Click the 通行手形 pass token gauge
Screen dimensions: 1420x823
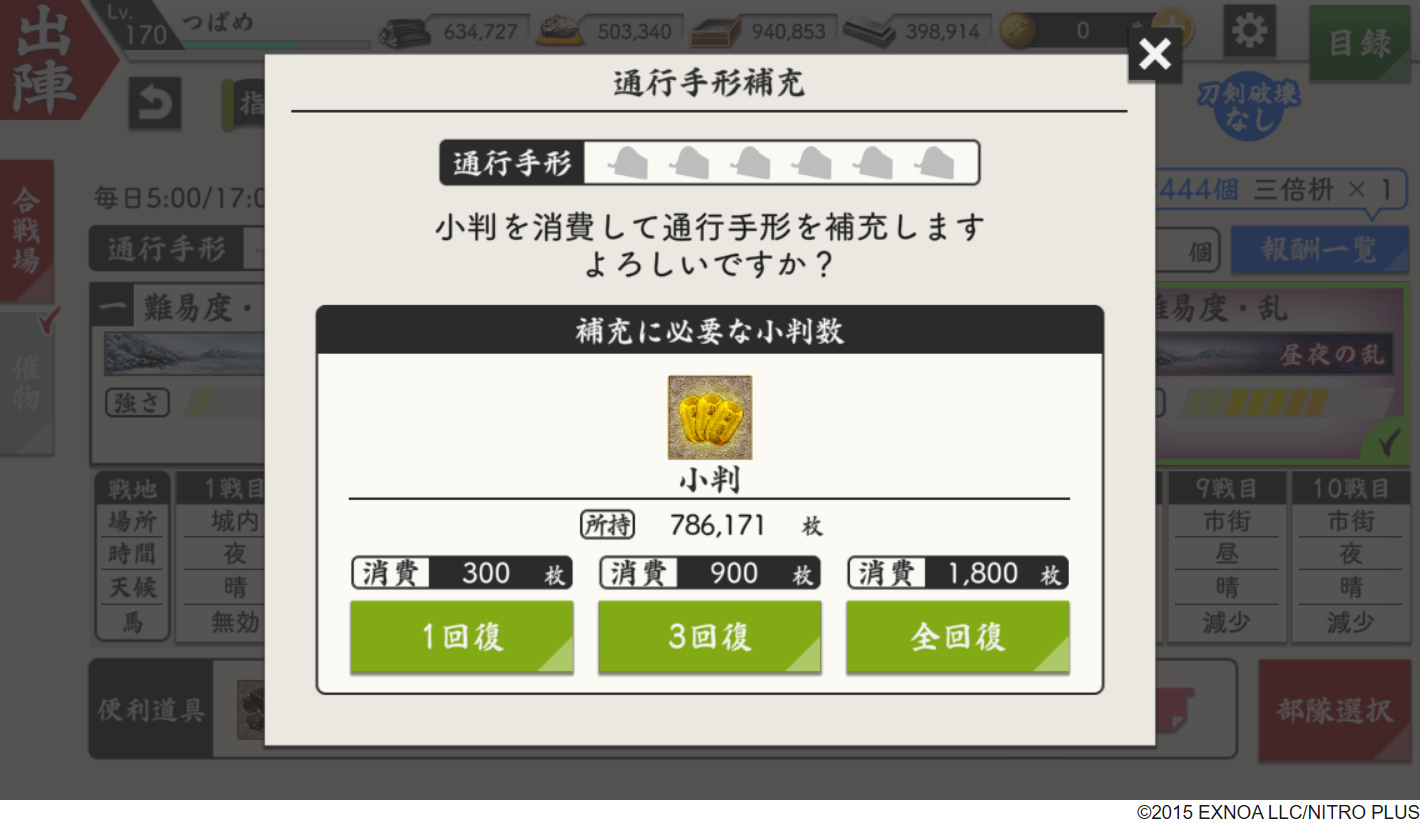(710, 162)
